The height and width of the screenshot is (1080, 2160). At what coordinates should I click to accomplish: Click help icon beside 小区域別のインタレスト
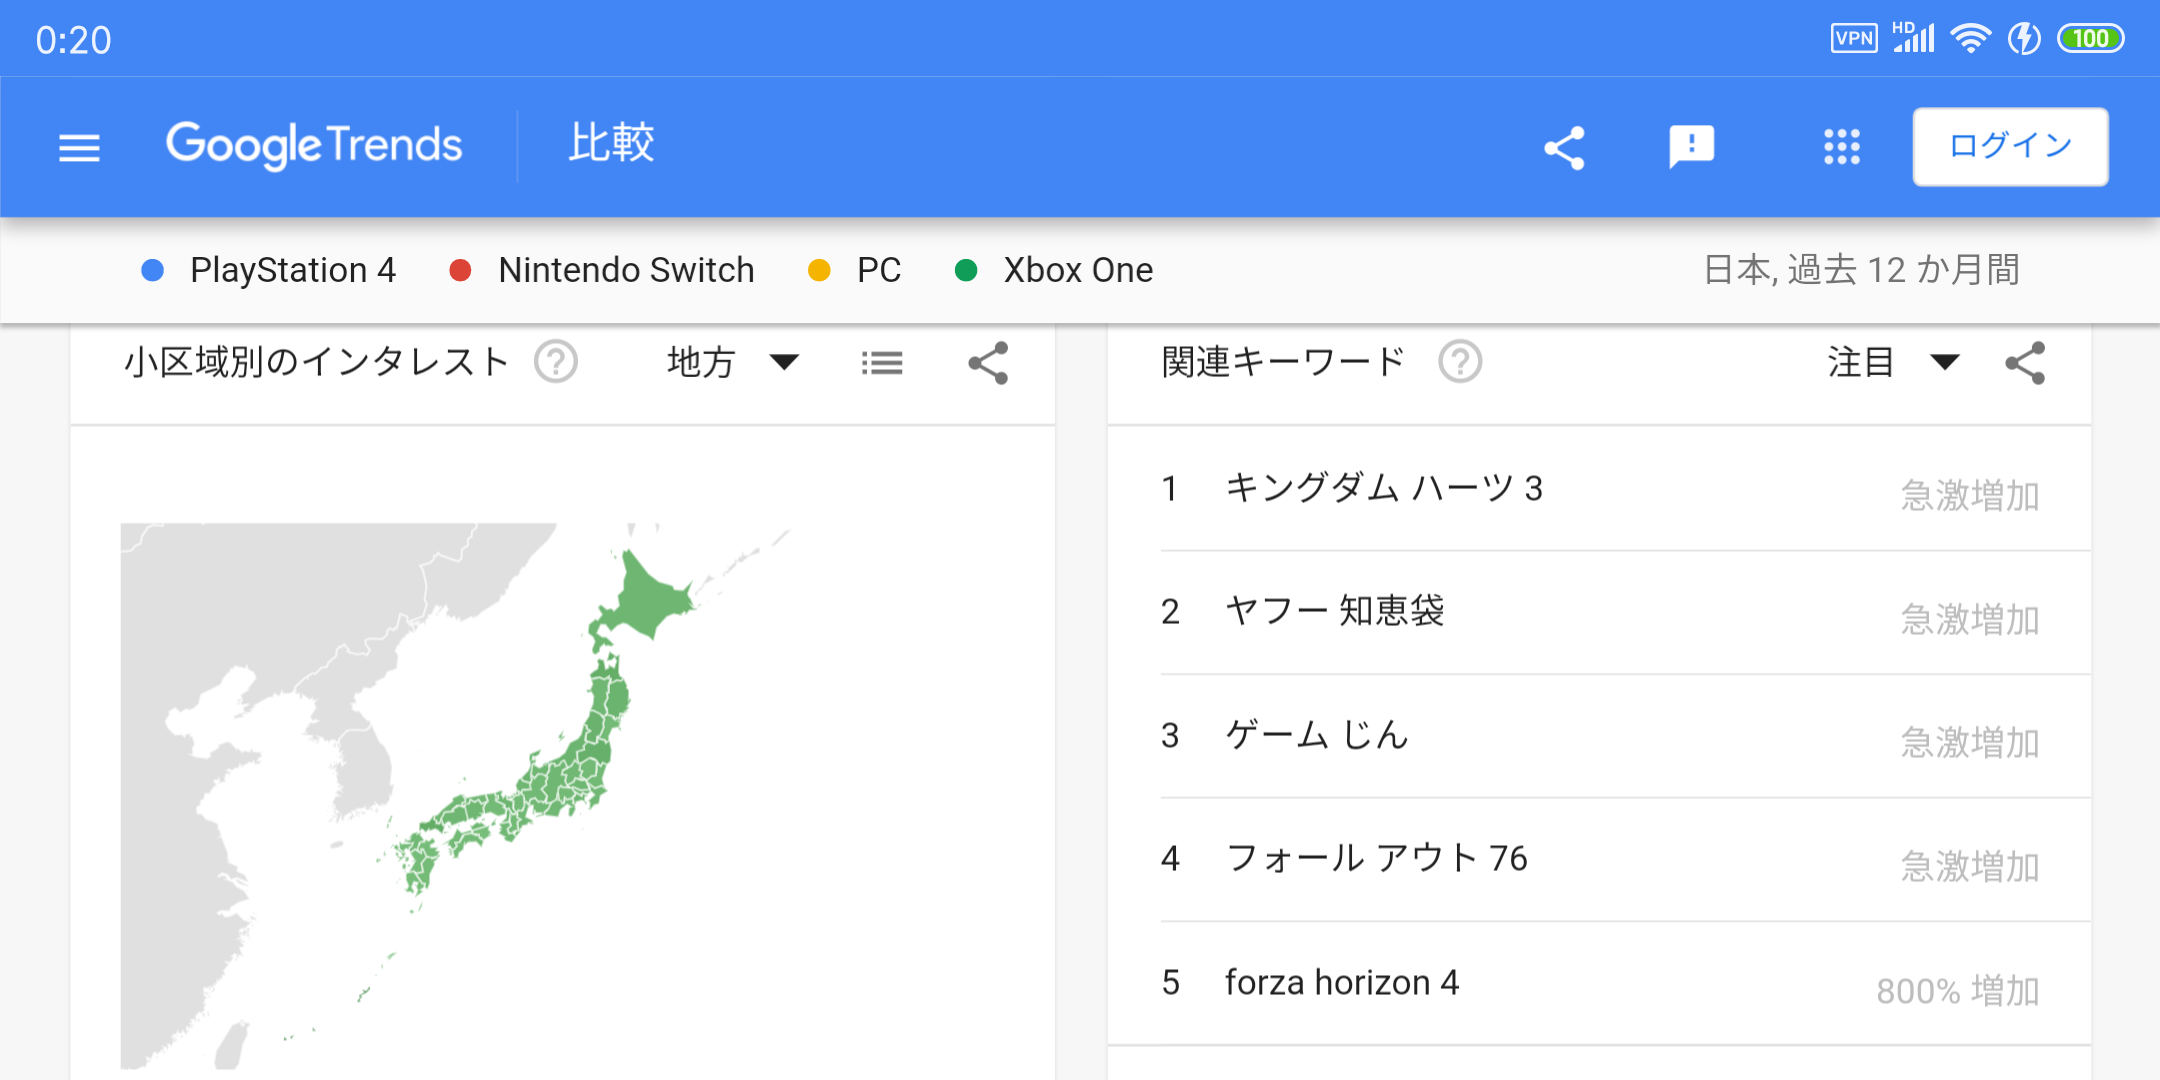click(x=556, y=362)
